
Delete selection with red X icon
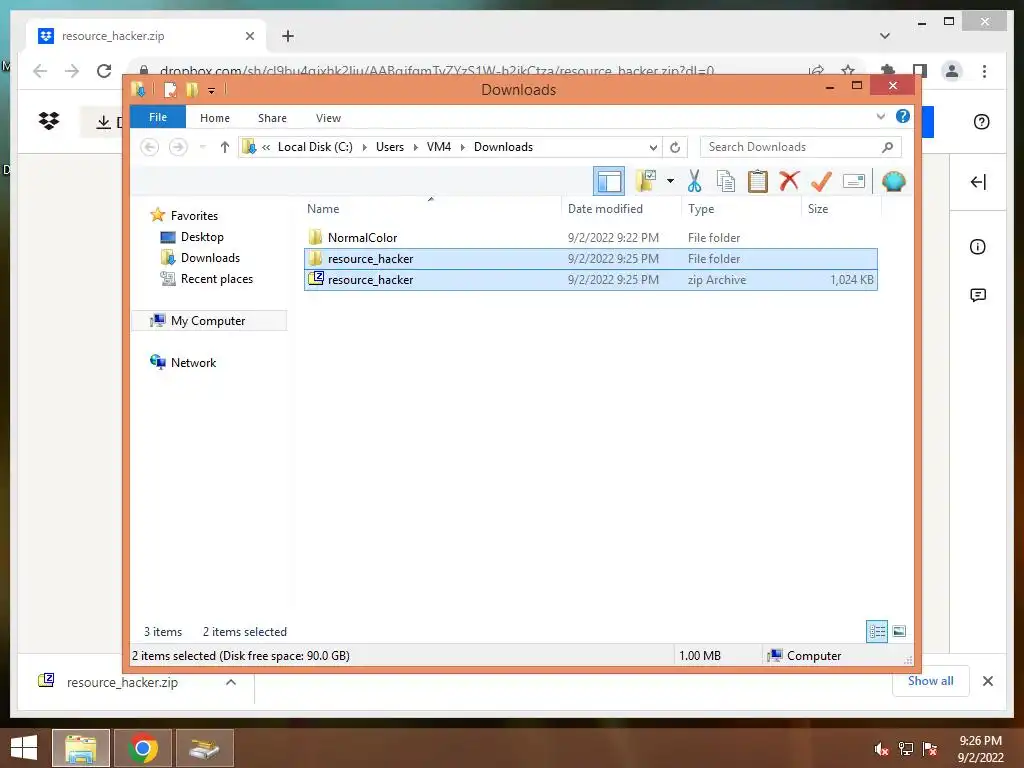coord(789,181)
